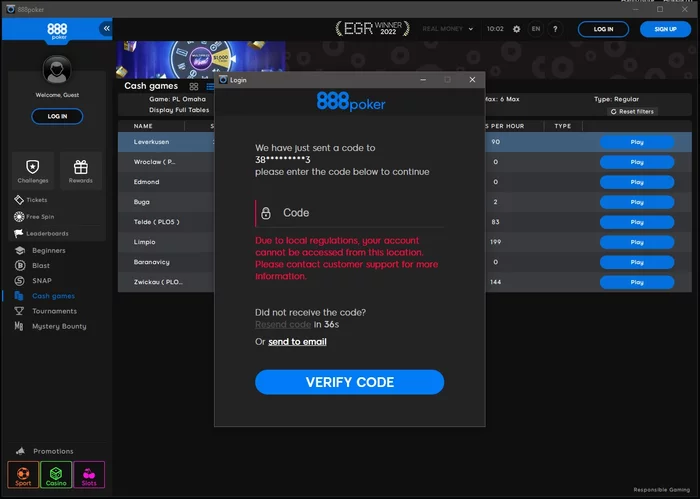The width and height of the screenshot is (700, 499).
Task: Open Leaderboards in the sidebar
Action: coord(41,233)
